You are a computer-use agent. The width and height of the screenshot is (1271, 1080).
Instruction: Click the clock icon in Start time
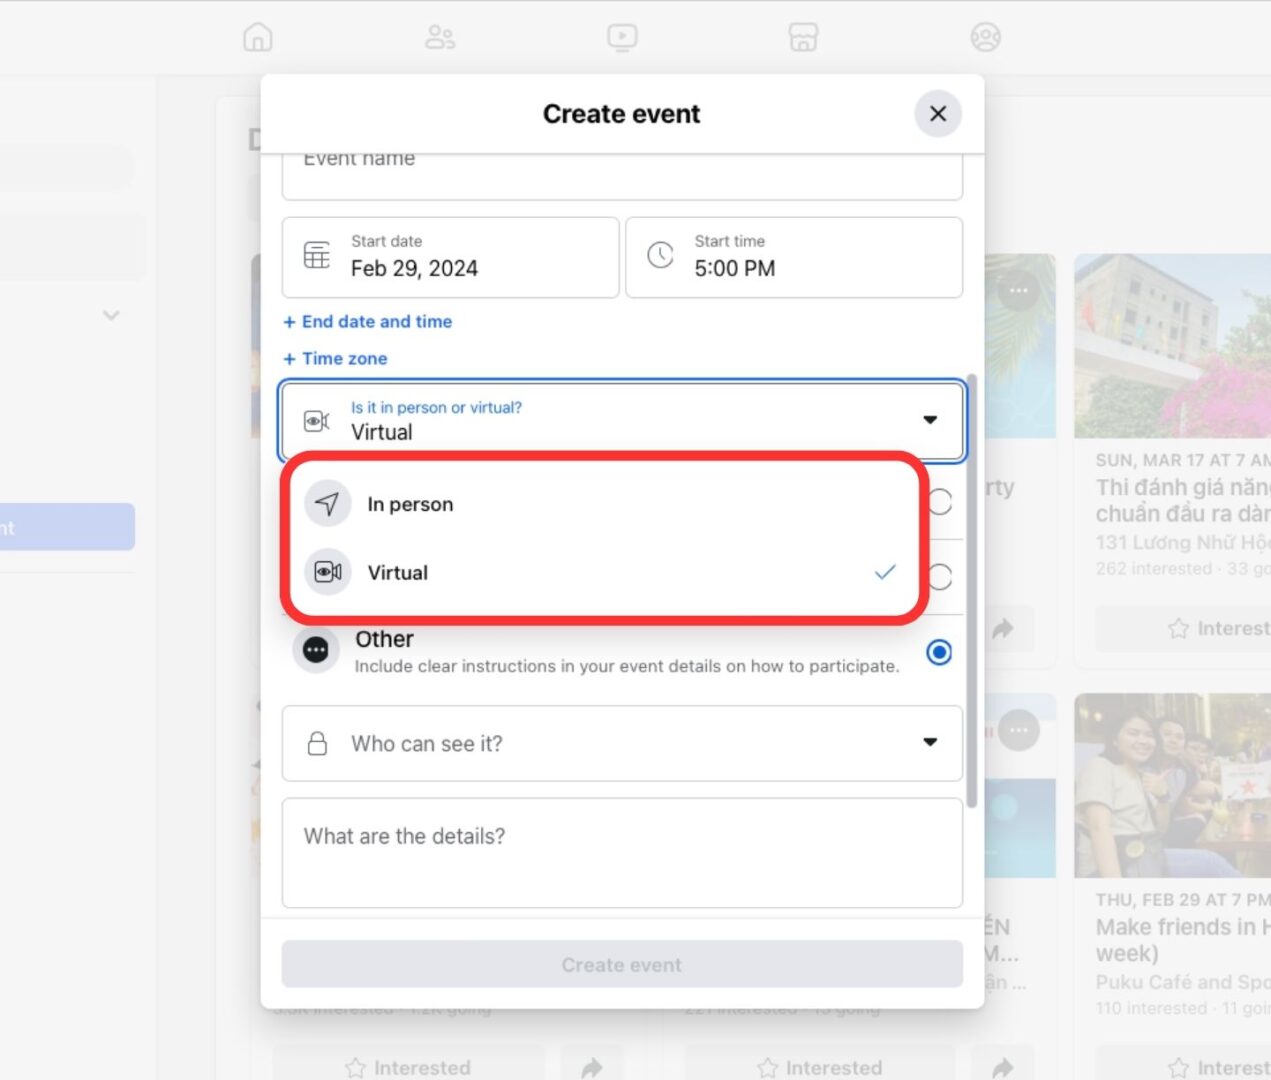660,255
